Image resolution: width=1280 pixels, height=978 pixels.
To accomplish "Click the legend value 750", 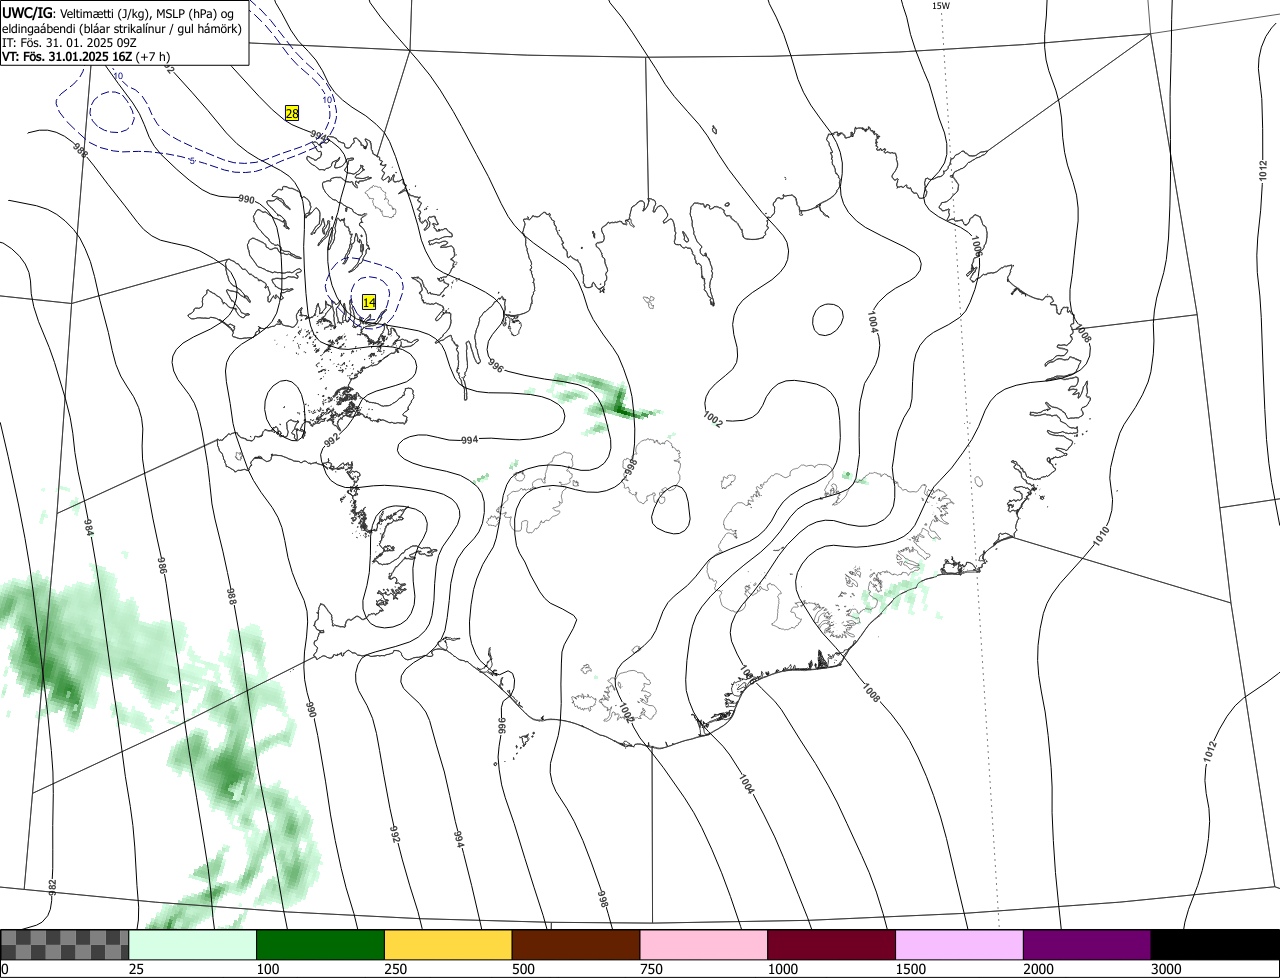I will click(651, 969).
